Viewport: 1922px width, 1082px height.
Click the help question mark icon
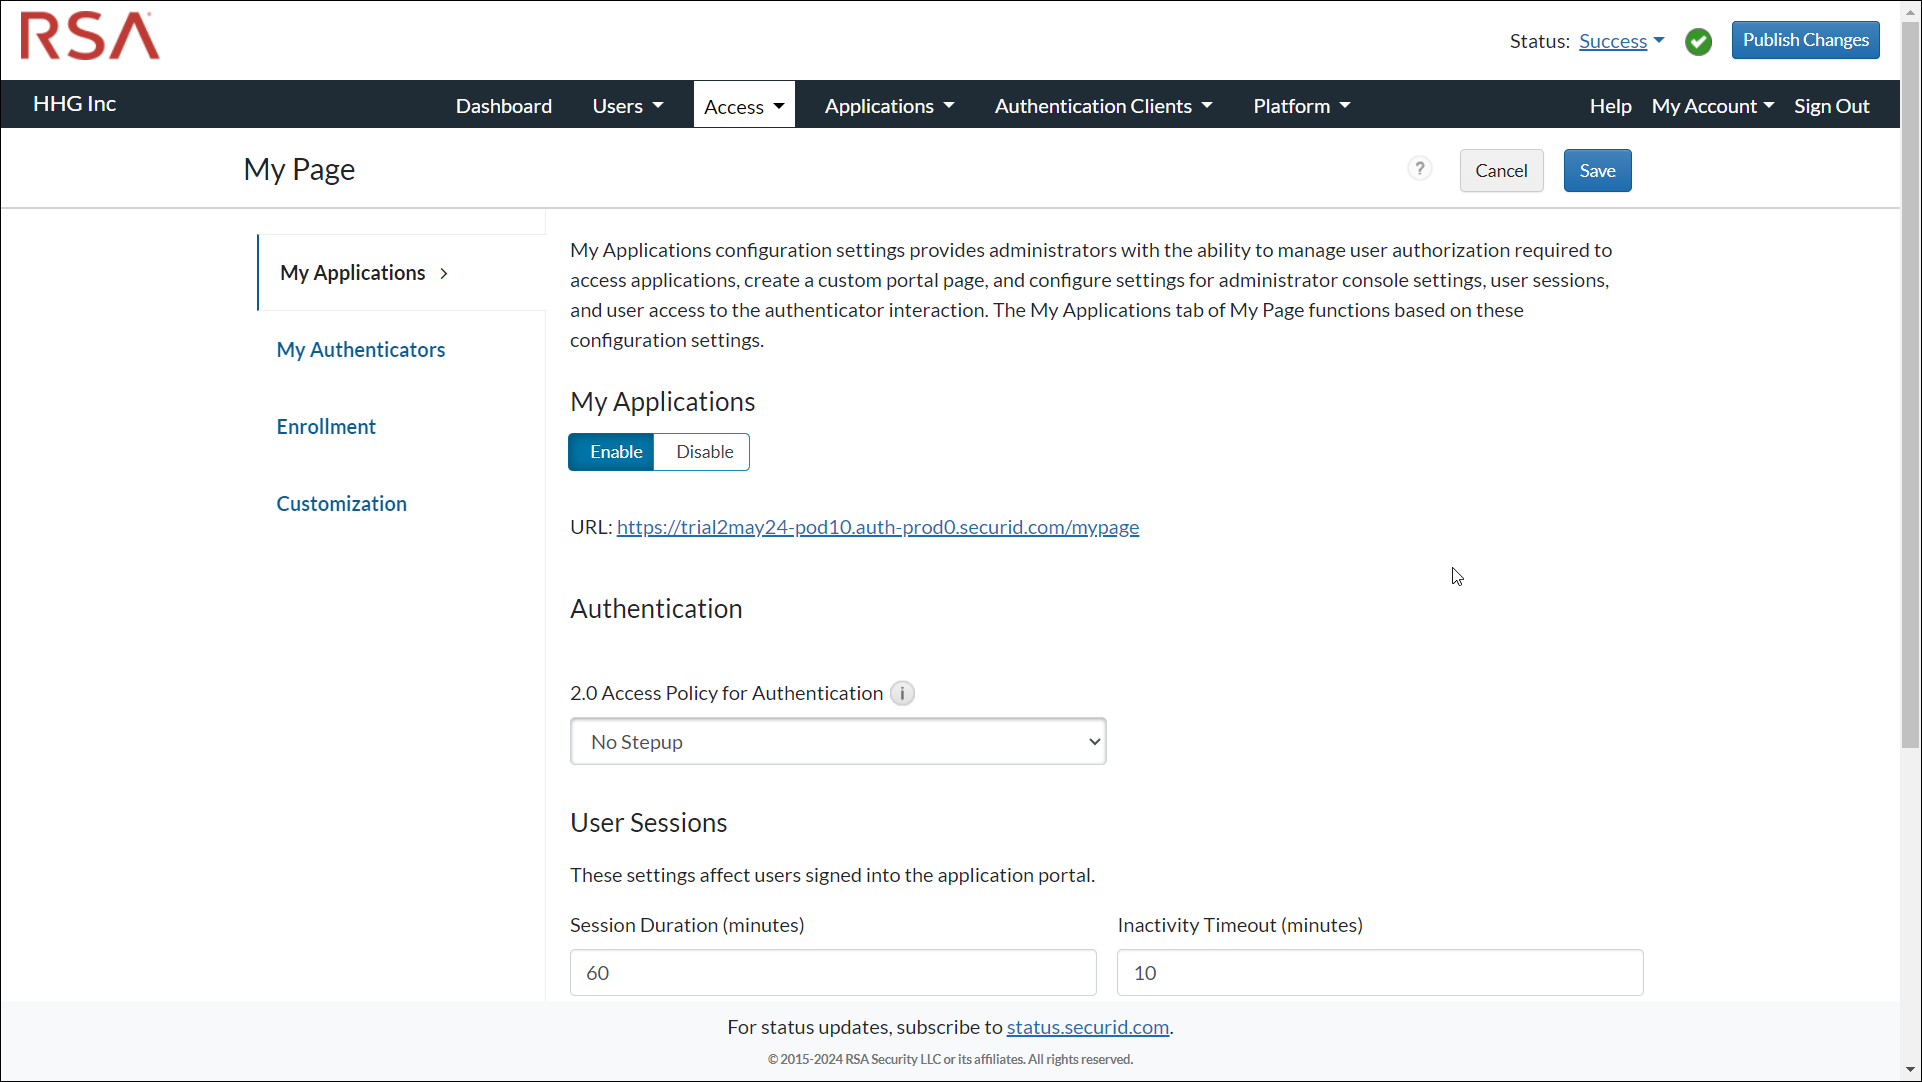1419,168
